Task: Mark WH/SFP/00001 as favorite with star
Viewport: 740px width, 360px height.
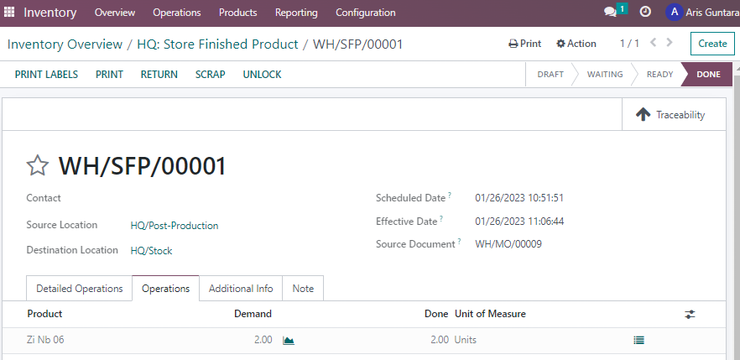Action: pos(37,166)
